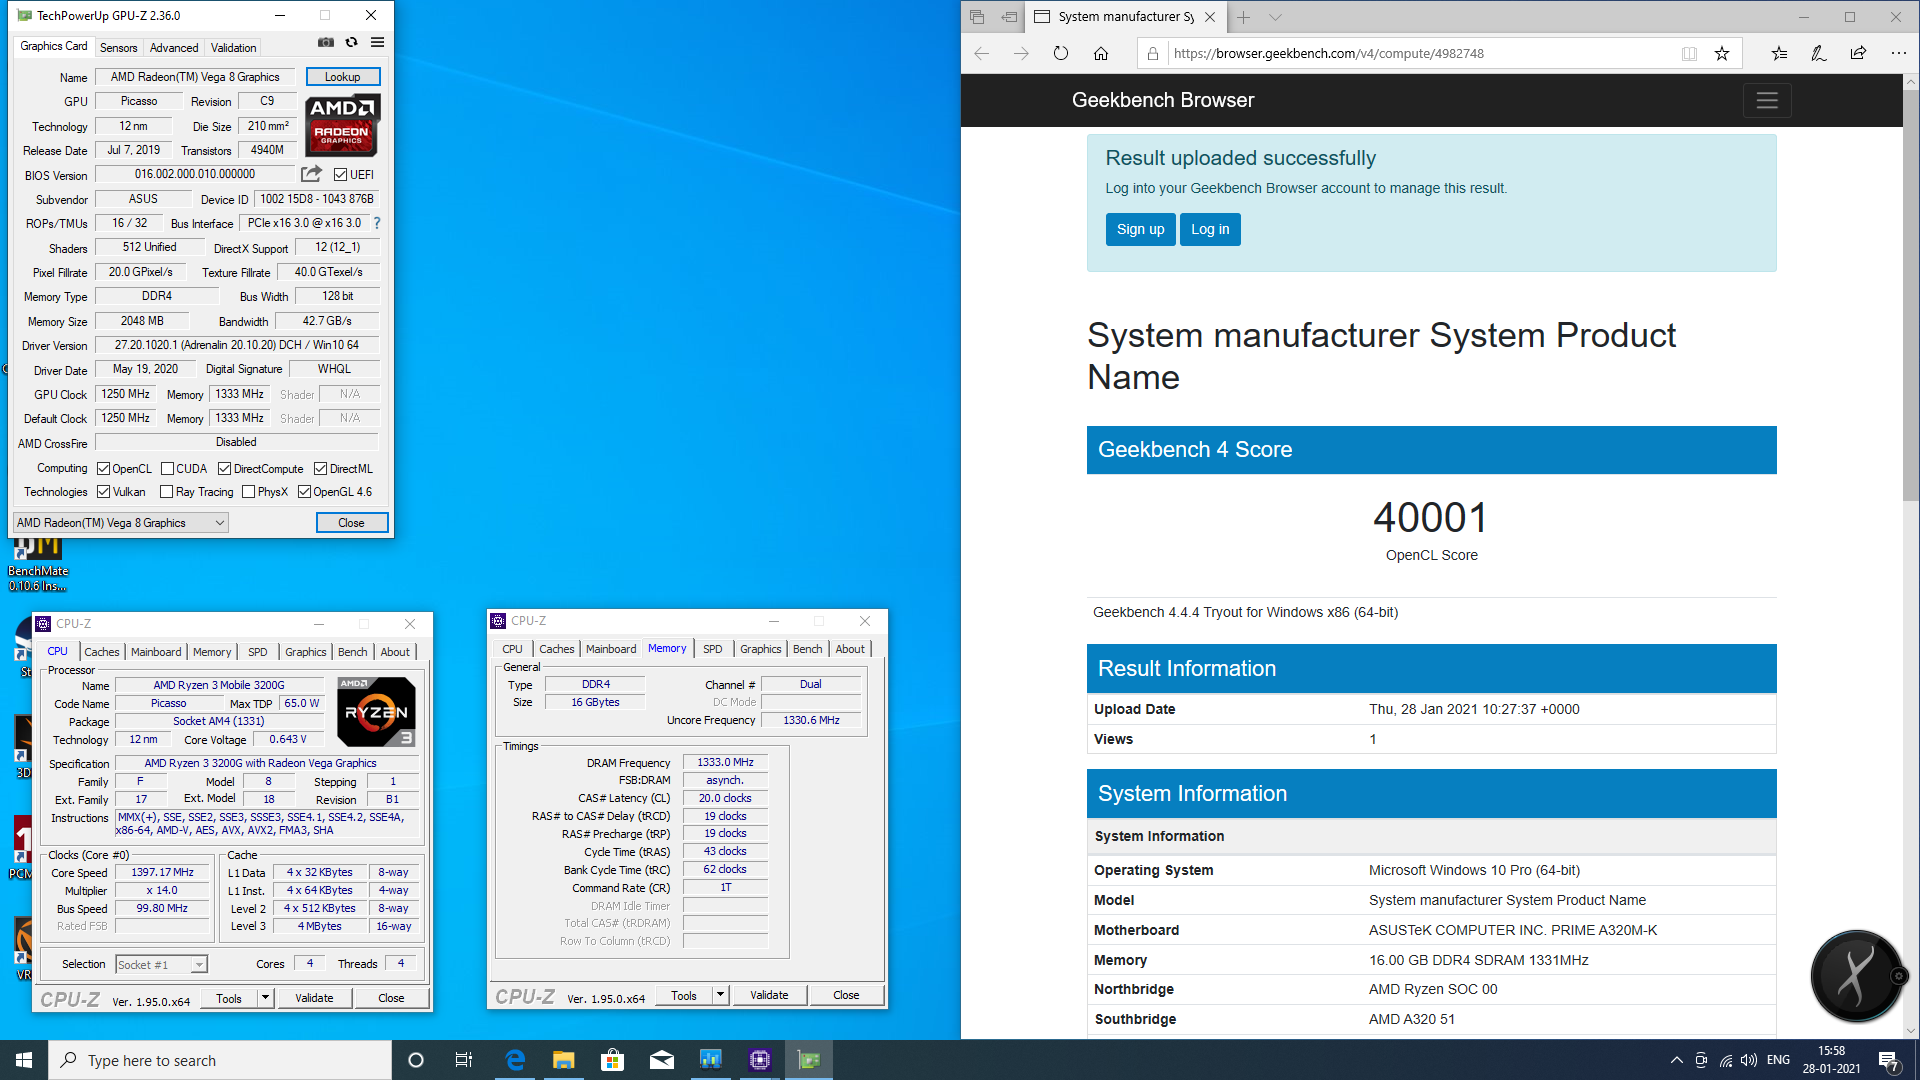
Task: Click the Geekbench Browser header link
Action: (x=1162, y=100)
